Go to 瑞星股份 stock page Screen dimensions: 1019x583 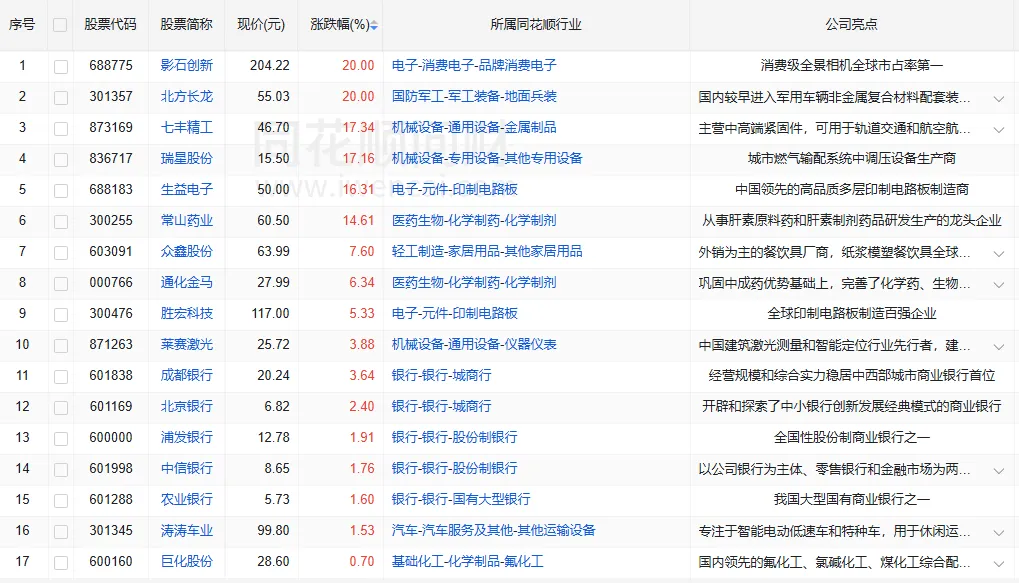(187, 159)
